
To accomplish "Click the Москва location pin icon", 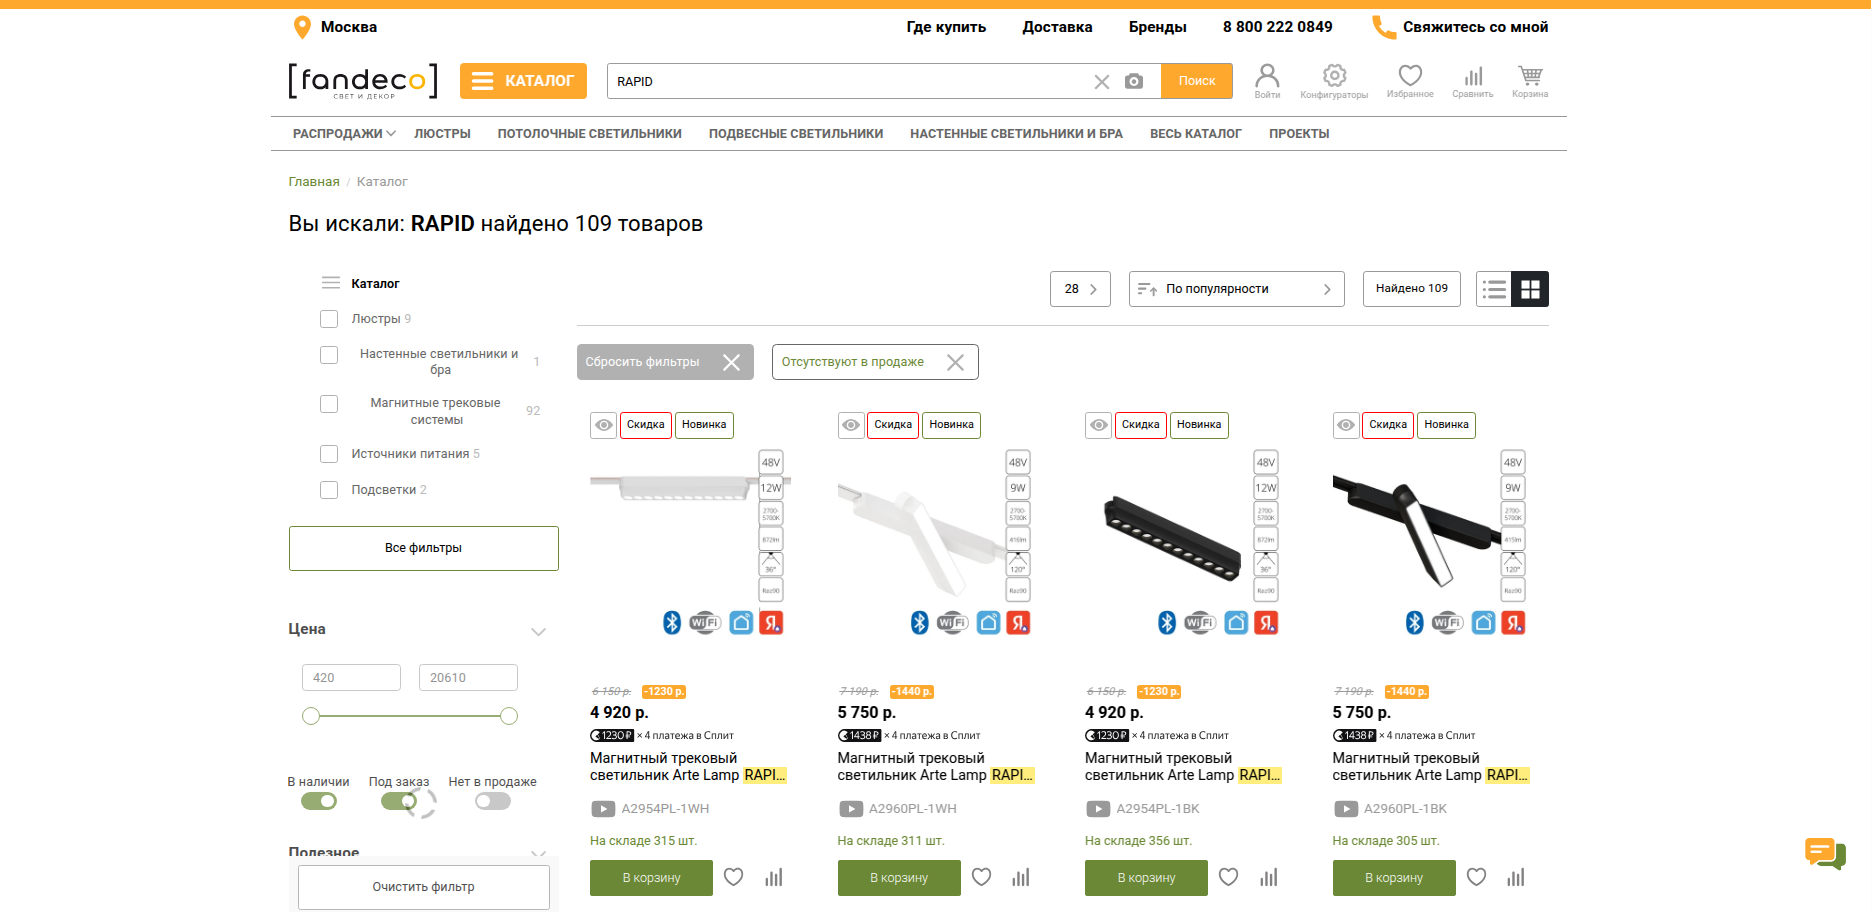I will (x=302, y=27).
